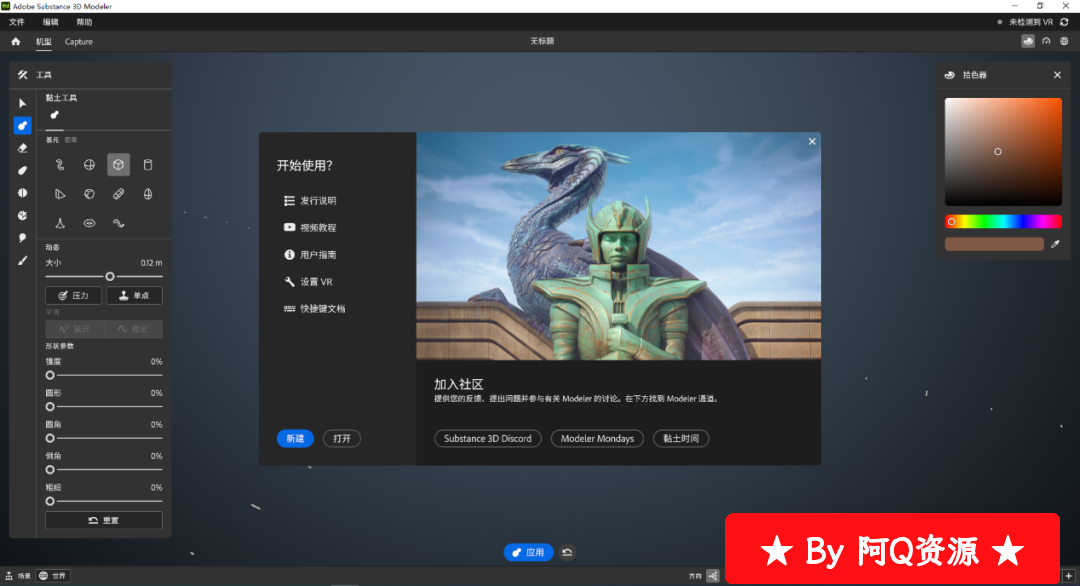Choose the polyhedron primitive
The image size is (1080, 586).
(x=90, y=194)
